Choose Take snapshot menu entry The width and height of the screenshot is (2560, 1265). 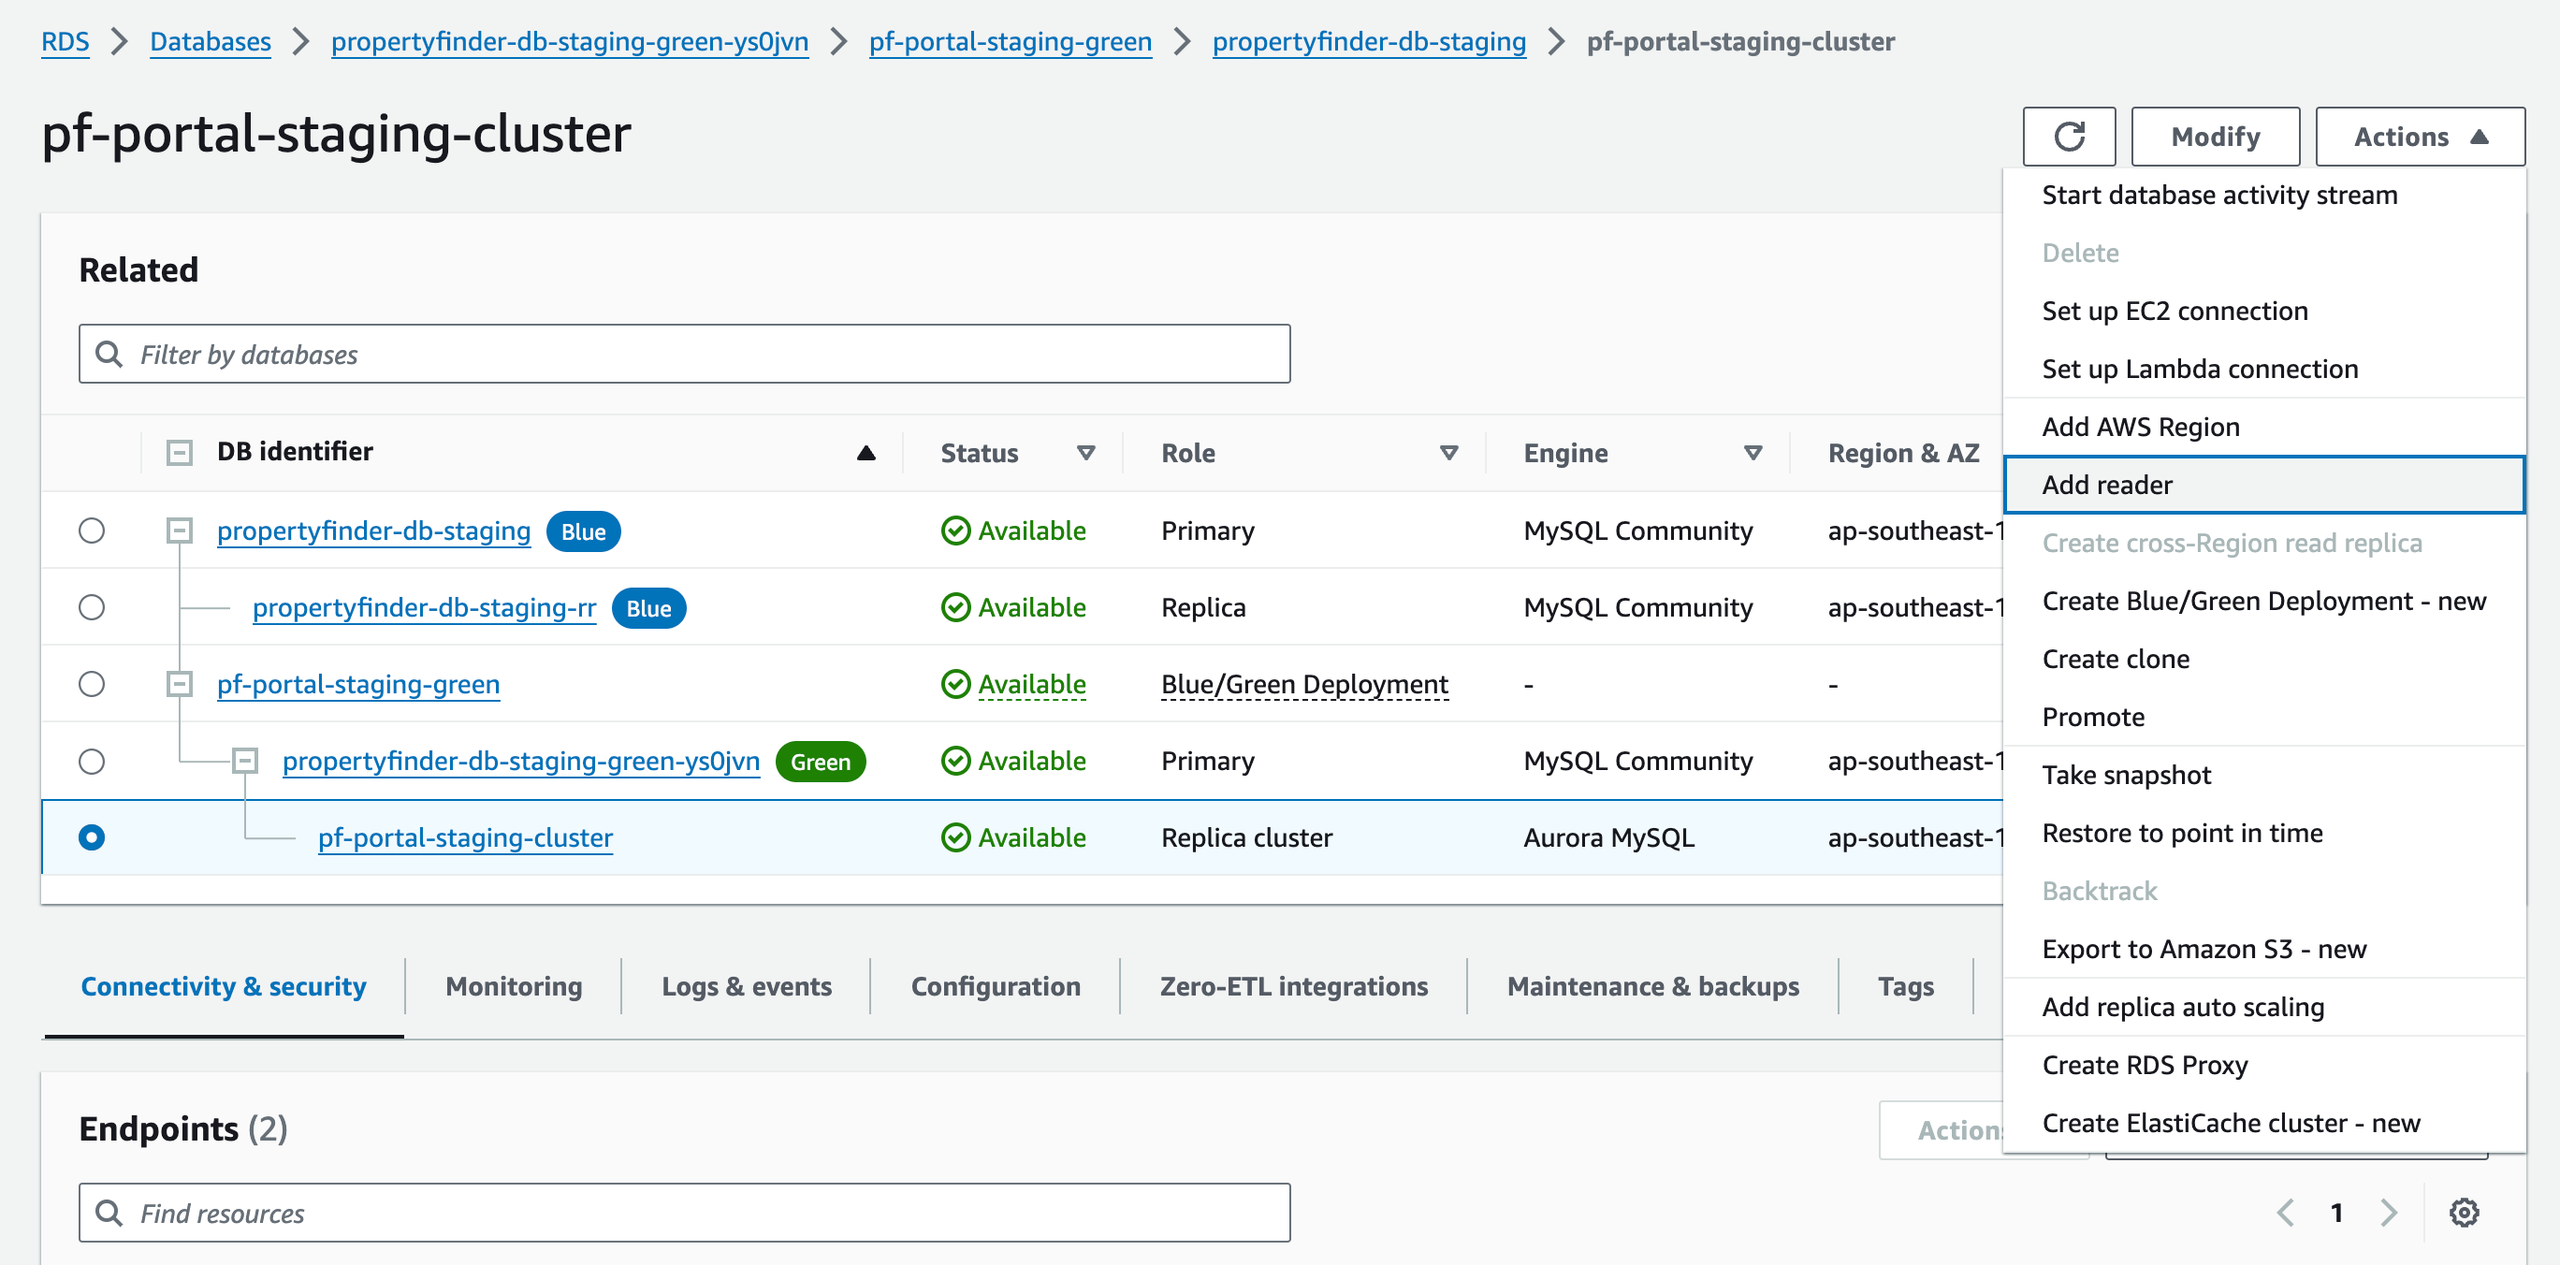[2264, 775]
